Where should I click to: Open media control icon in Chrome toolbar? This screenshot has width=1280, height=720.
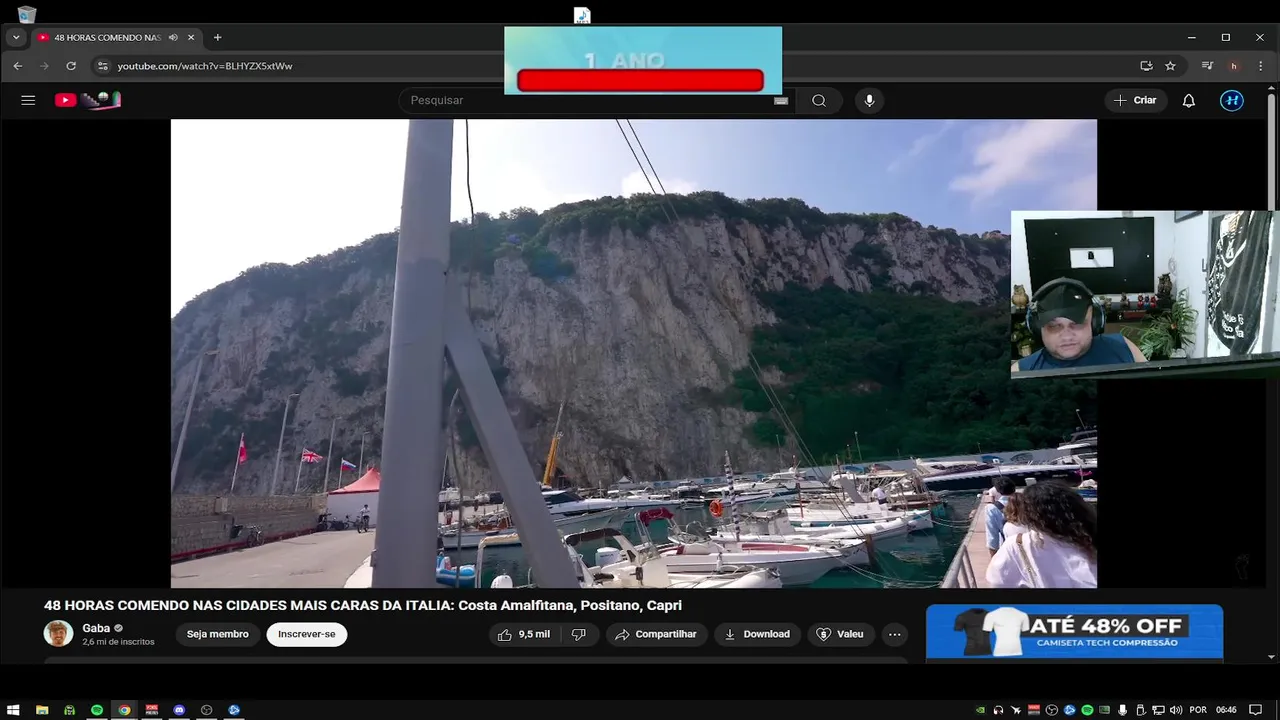[1207, 66]
